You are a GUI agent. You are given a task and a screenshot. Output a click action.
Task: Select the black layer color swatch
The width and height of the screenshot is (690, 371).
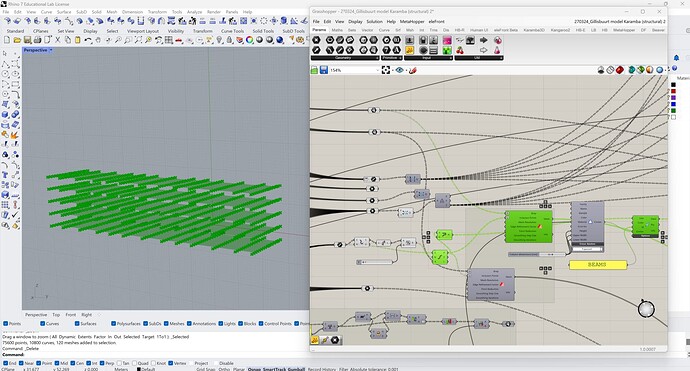(x=673, y=84)
